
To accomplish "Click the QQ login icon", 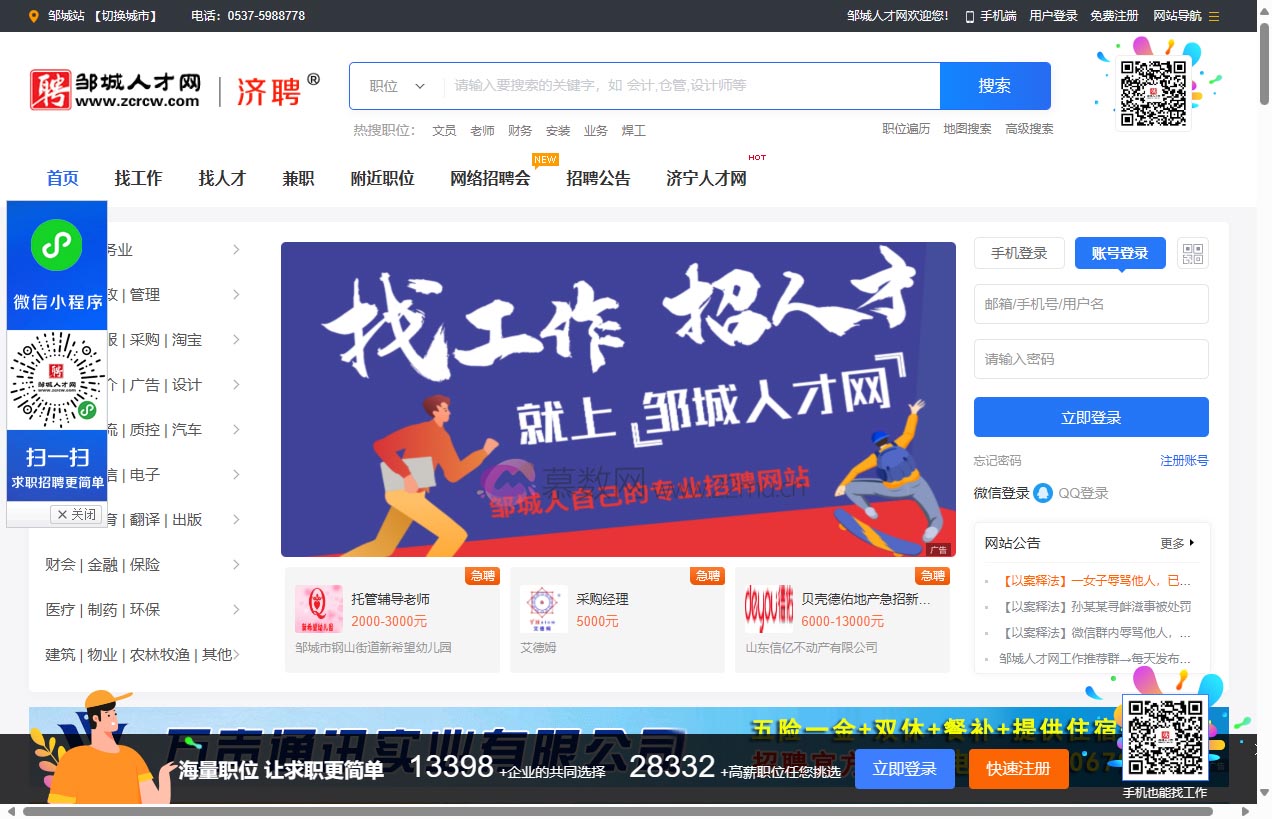I will coord(1044,492).
